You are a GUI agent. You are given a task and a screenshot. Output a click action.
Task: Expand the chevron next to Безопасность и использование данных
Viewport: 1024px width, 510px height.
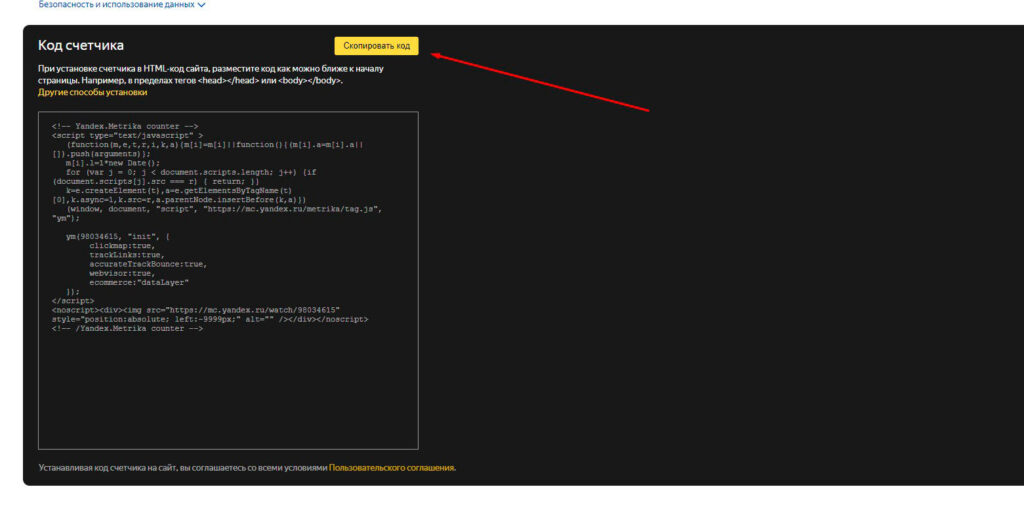pos(201,5)
